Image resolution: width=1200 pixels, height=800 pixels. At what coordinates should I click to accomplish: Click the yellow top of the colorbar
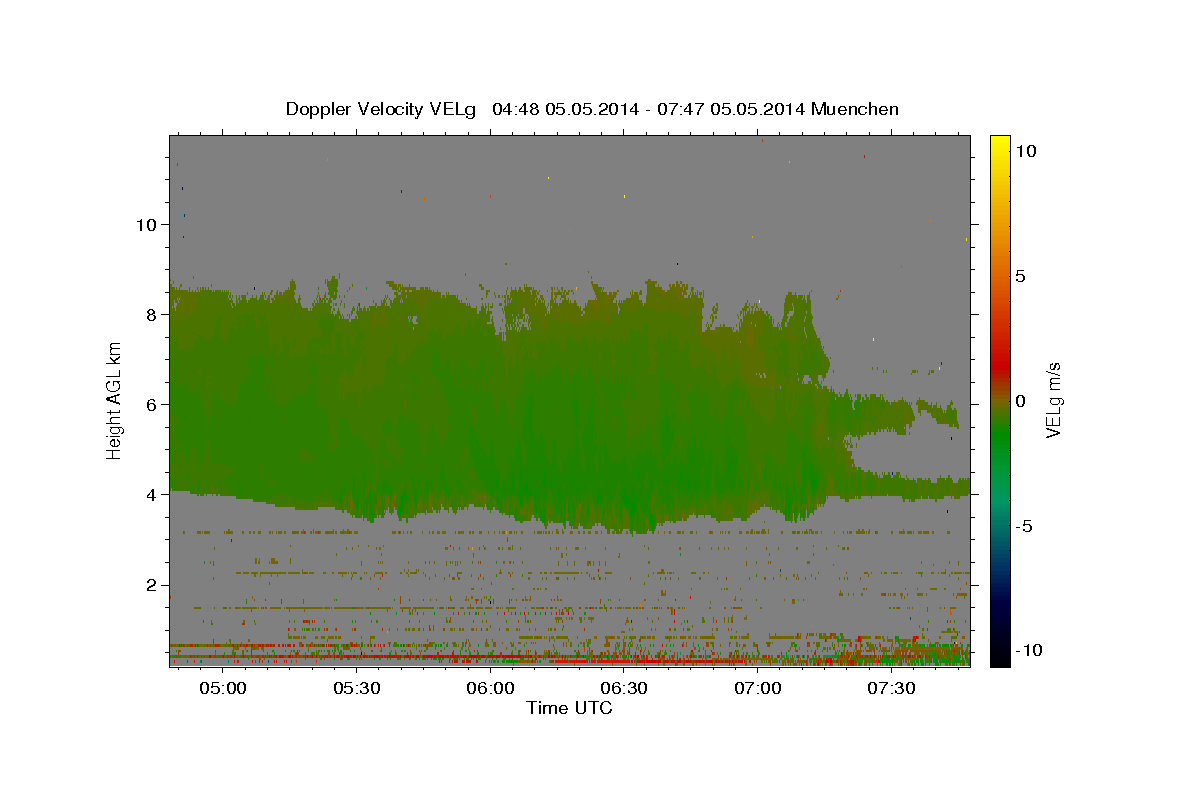[999, 145]
